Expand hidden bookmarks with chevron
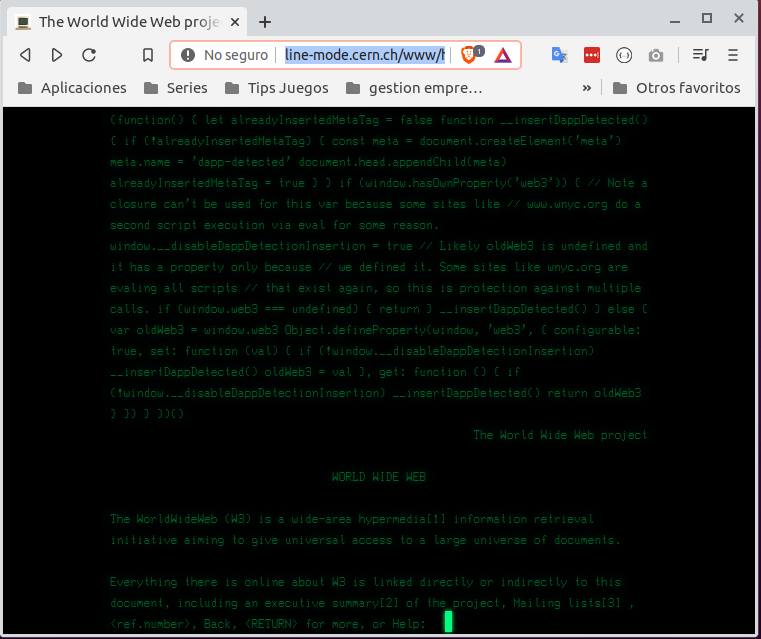 587,88
